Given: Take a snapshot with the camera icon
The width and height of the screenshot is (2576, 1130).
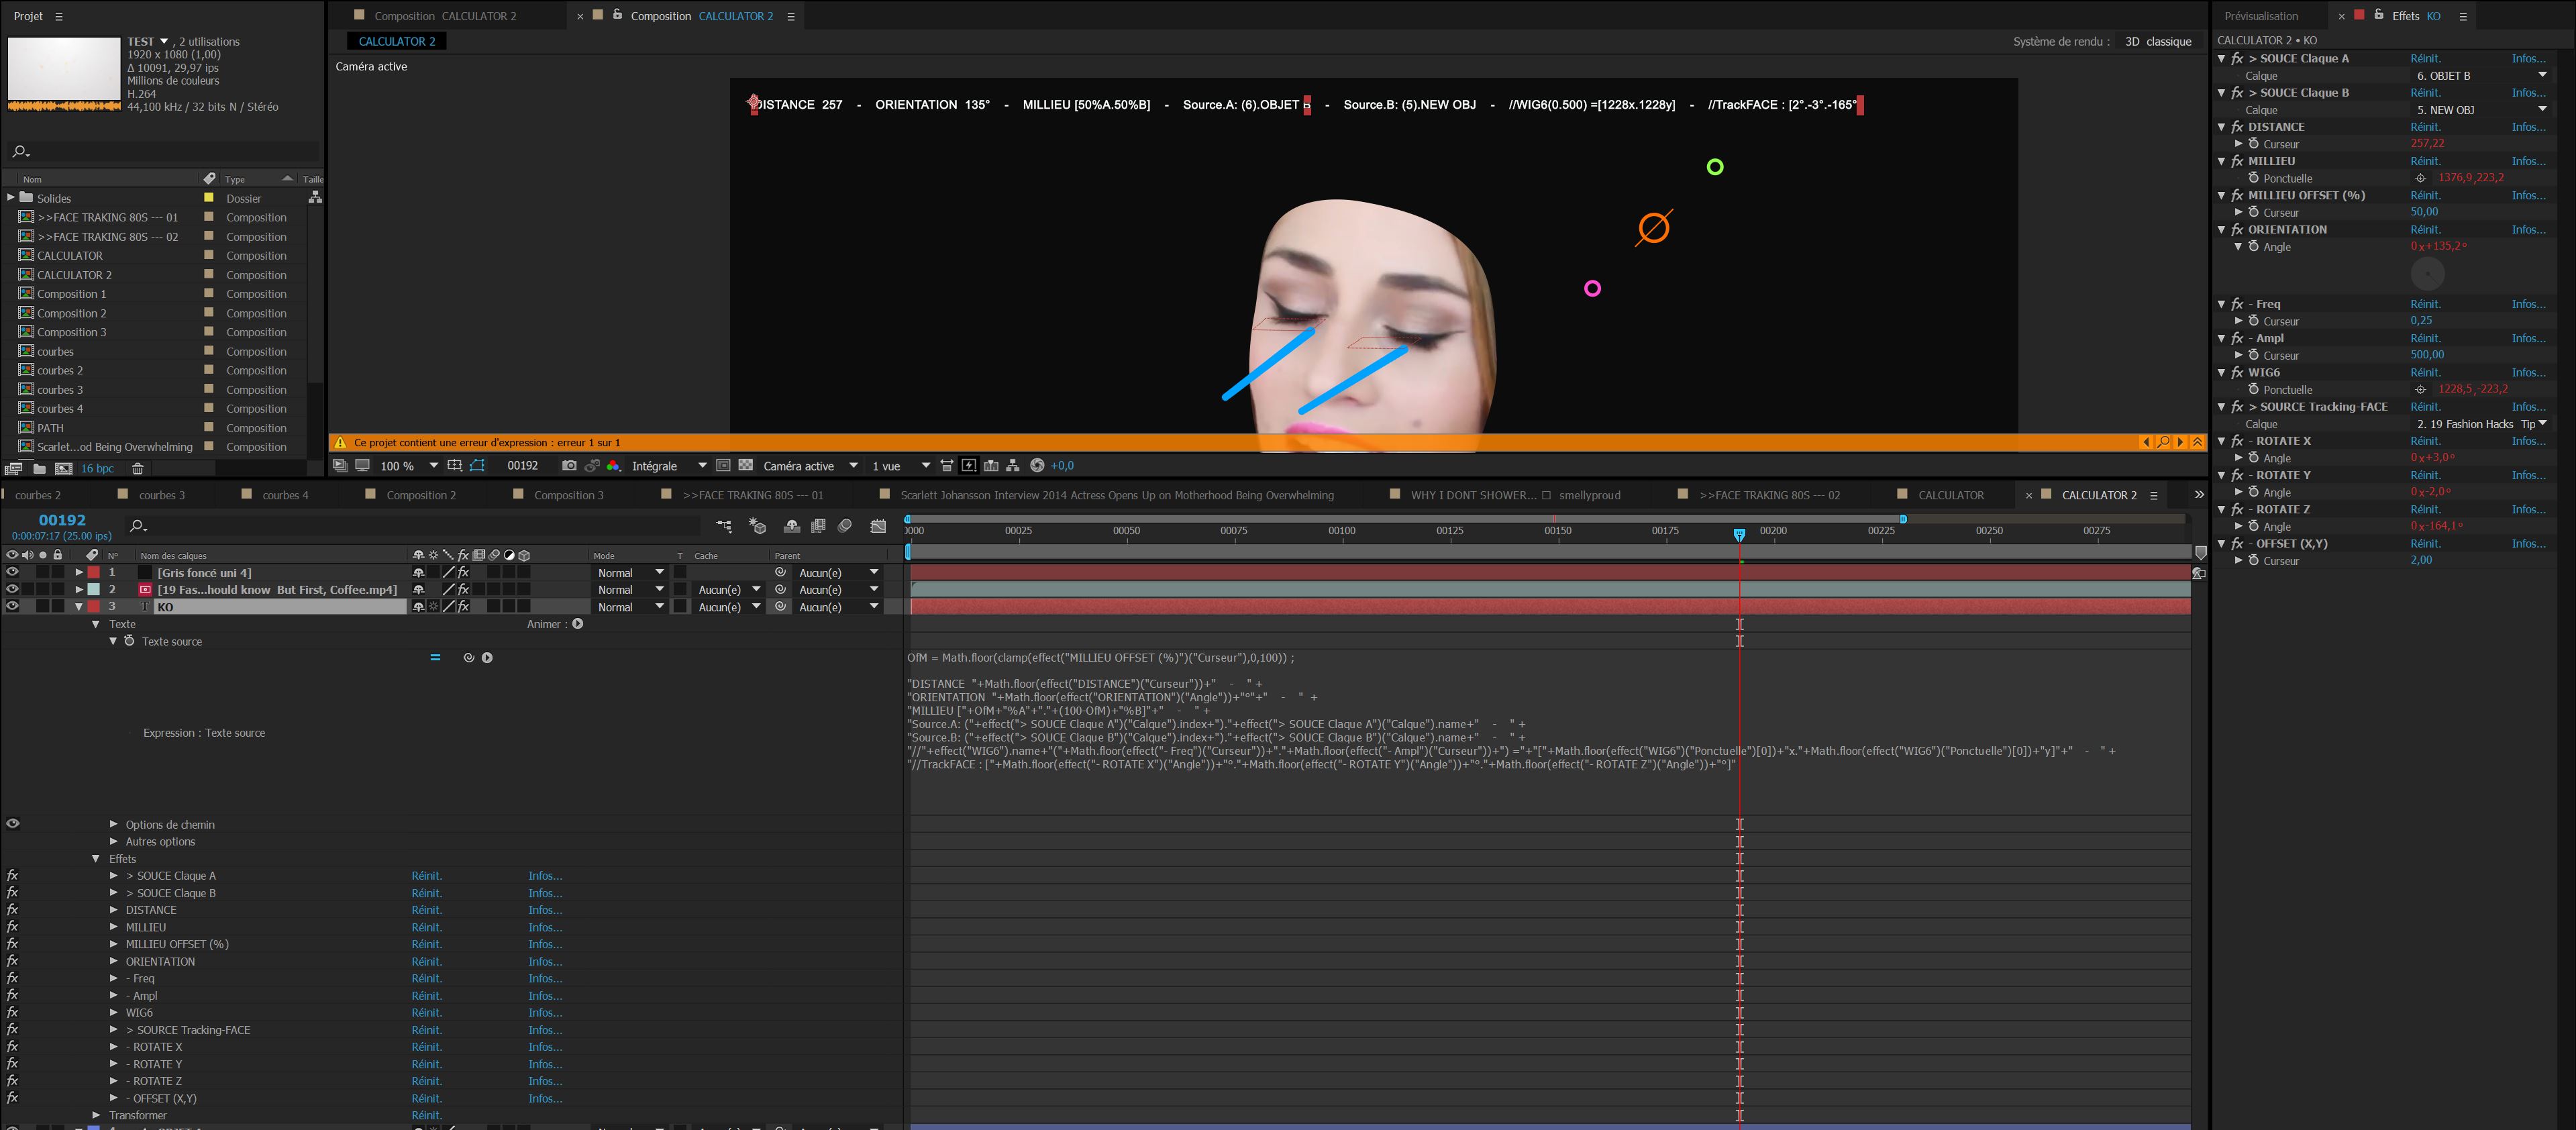Looking at the screenshot, I should (x=569, y=466).
